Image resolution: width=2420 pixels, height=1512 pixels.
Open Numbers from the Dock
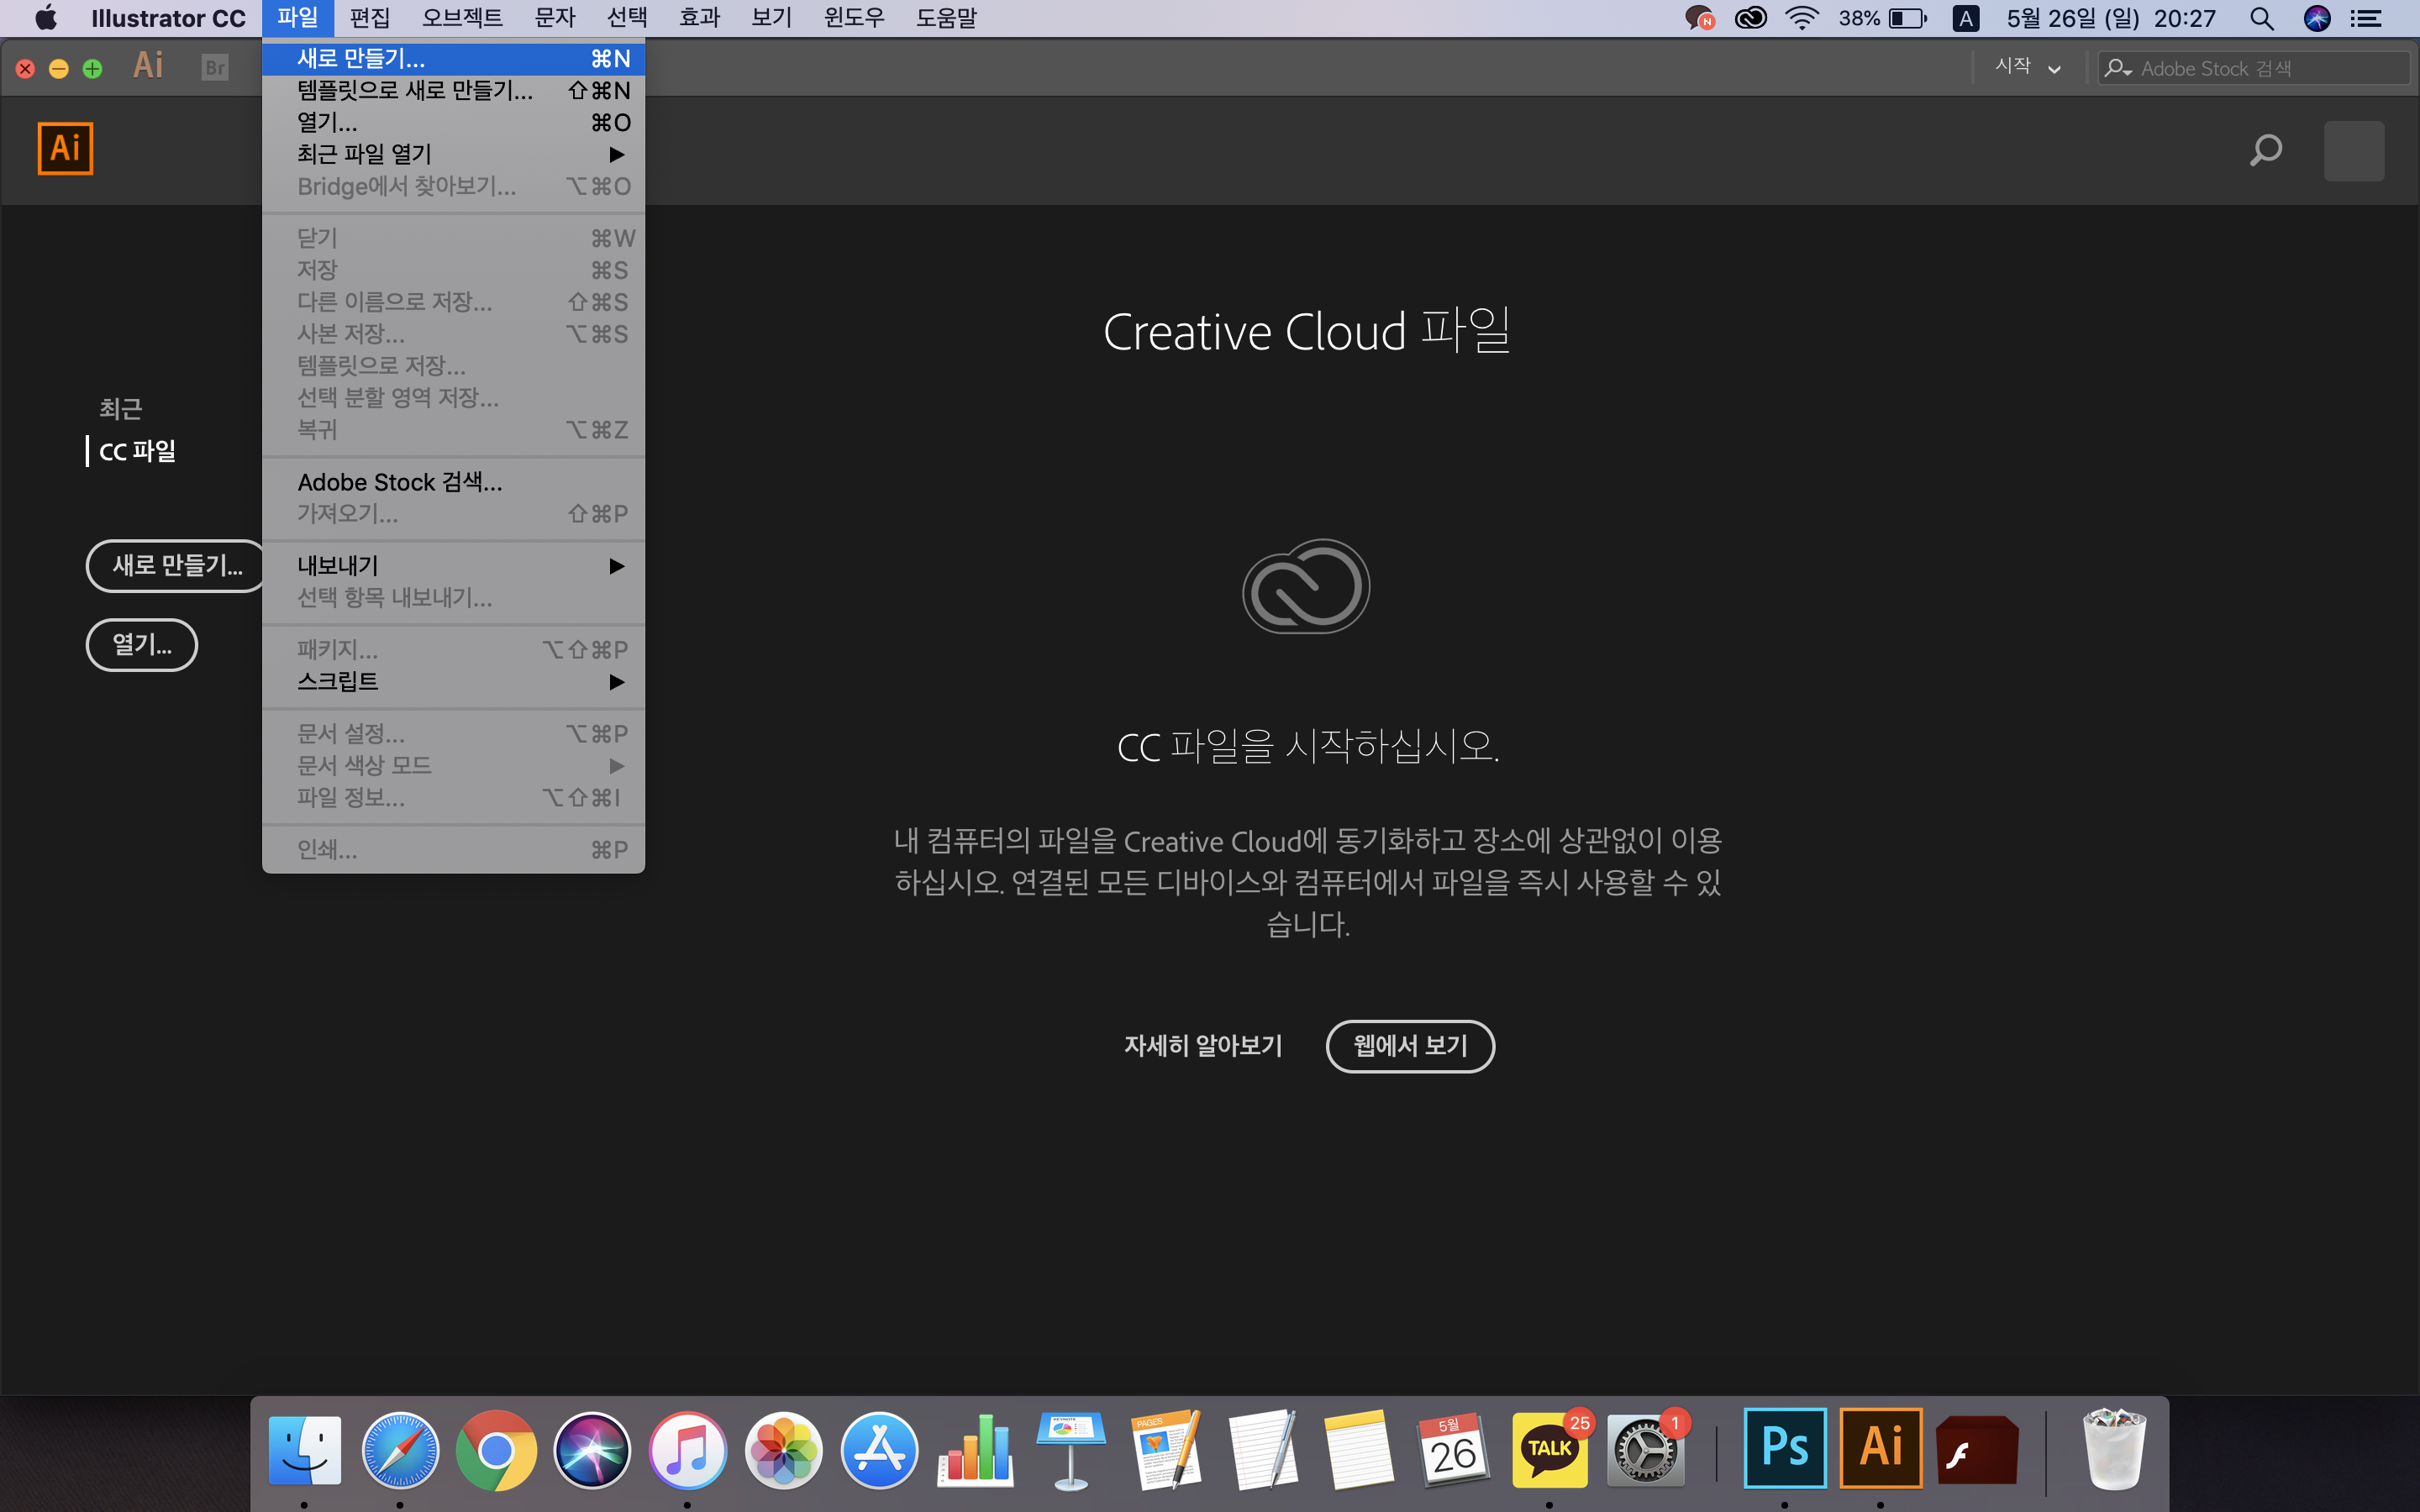(x=975, y=1449)
